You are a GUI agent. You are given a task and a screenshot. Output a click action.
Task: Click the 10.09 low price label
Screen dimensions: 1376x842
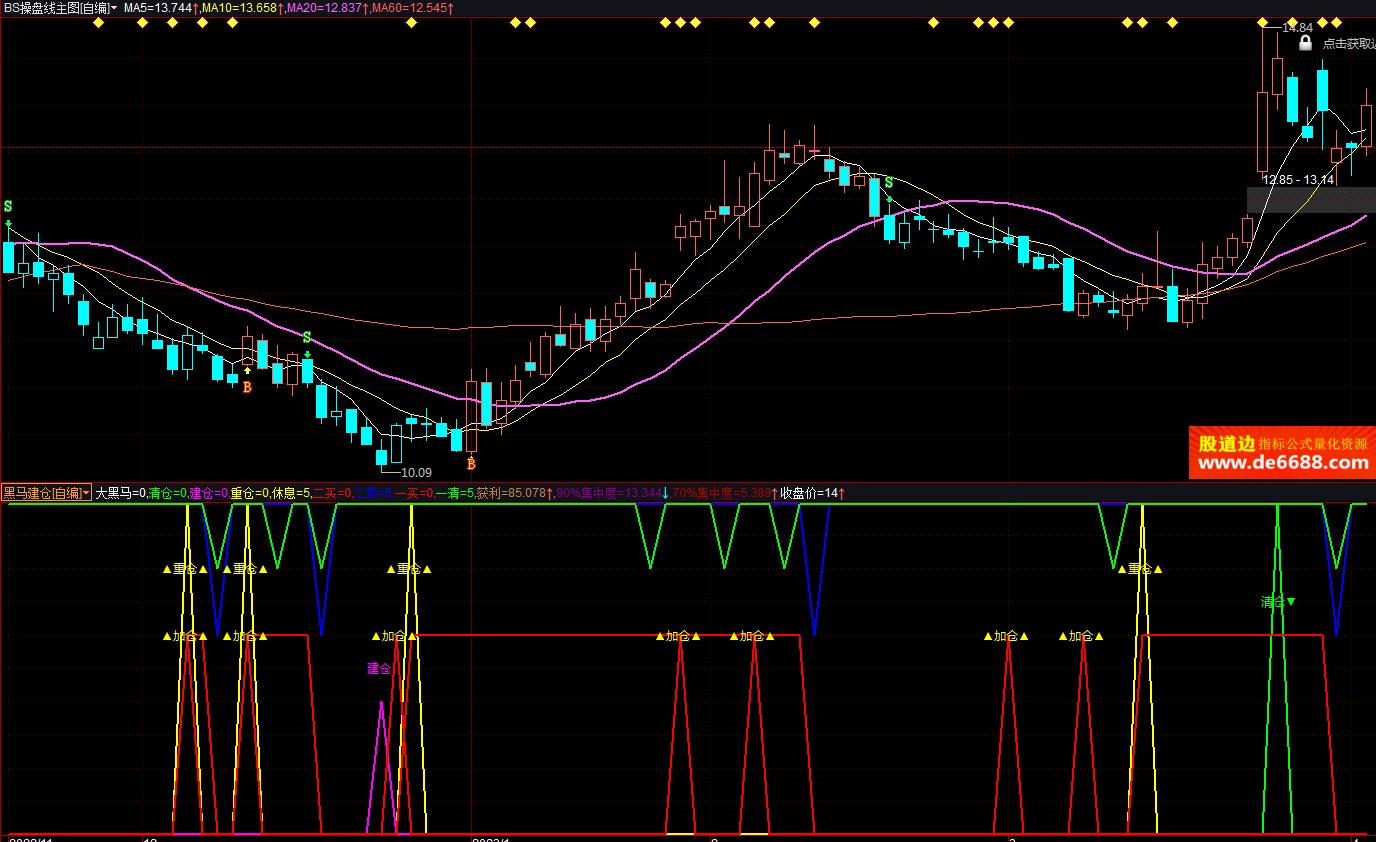416,472
